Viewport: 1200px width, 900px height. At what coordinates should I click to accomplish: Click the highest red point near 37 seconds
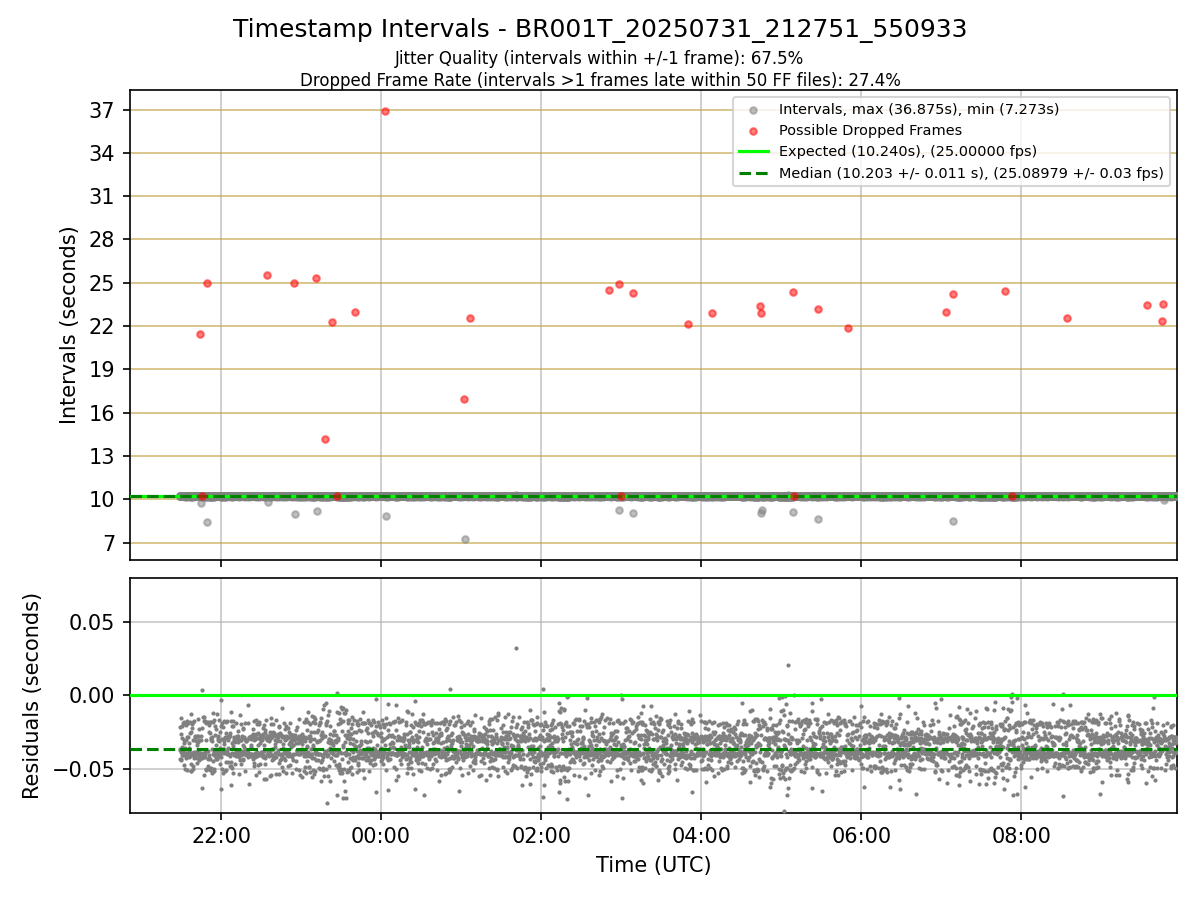coord(385,111)
